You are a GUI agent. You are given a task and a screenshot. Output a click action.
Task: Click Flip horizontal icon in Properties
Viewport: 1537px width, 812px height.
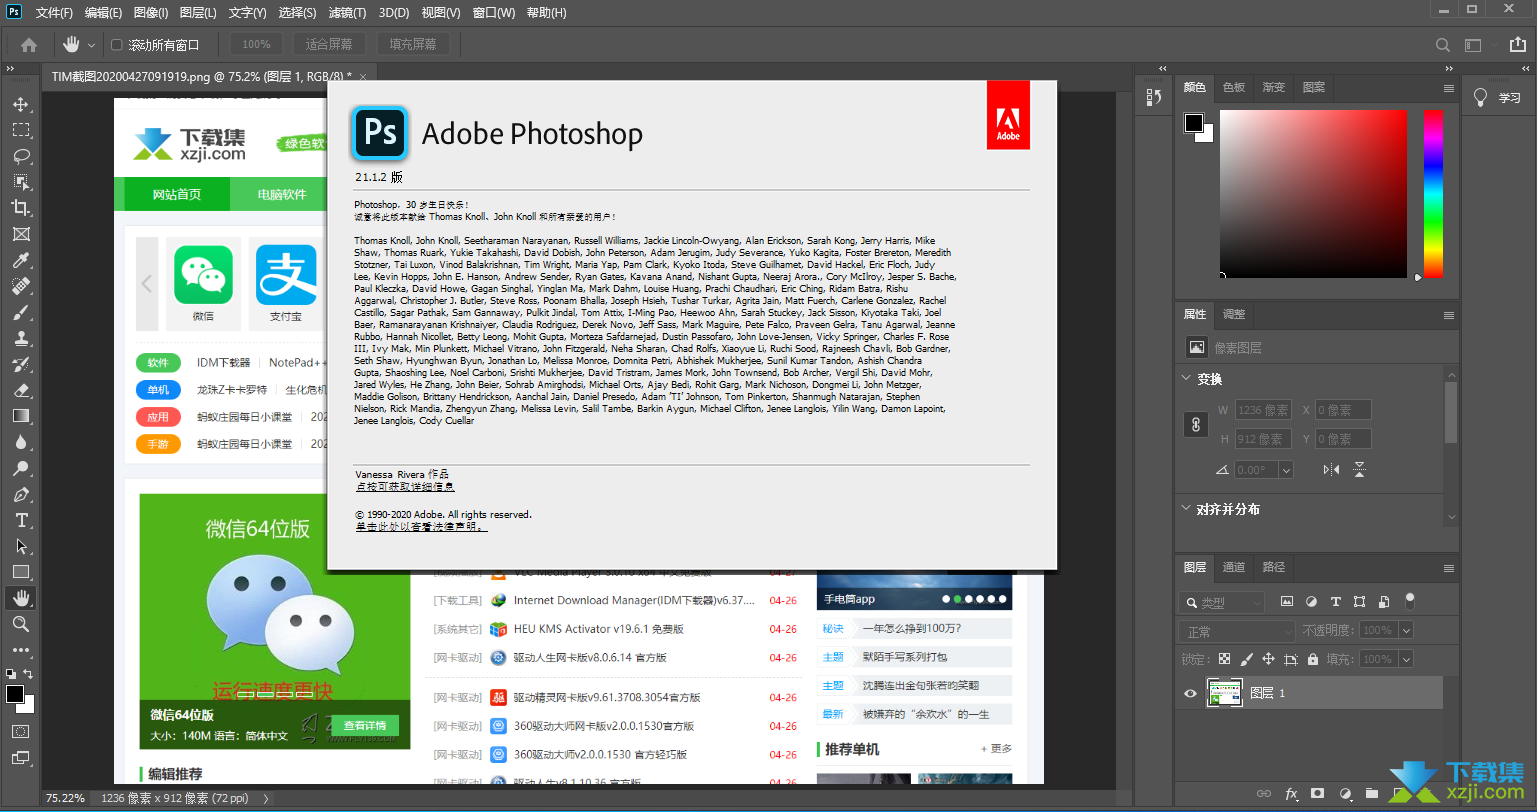click(x=1331, y=469)
